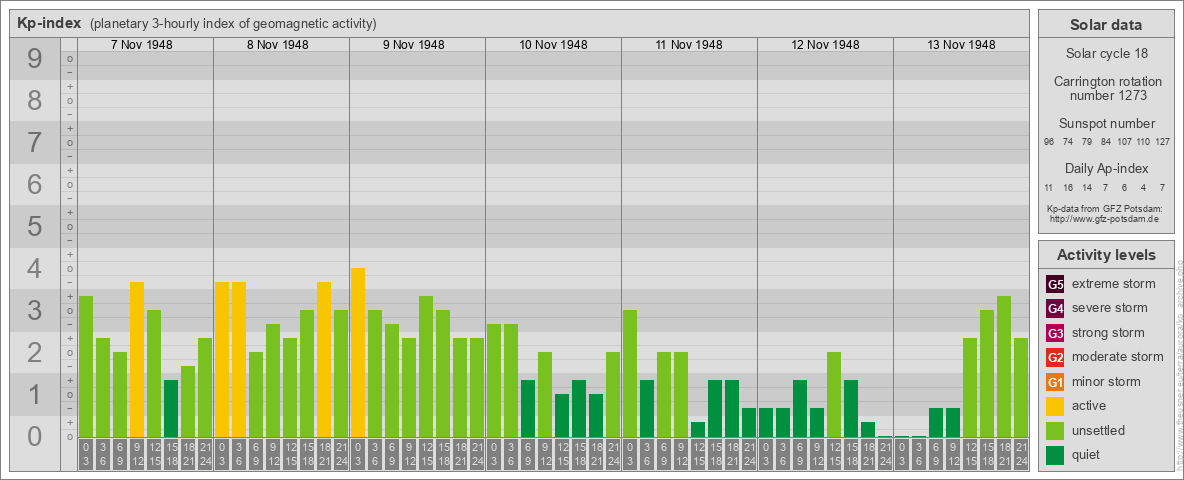This screenshot has height=480, width=1184.
Task: Click the 'Sunspot number' label
Action: click(1105, 123)
